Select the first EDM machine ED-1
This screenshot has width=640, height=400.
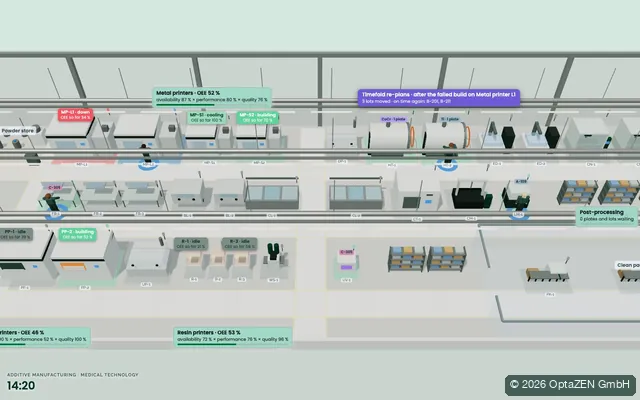499,136
